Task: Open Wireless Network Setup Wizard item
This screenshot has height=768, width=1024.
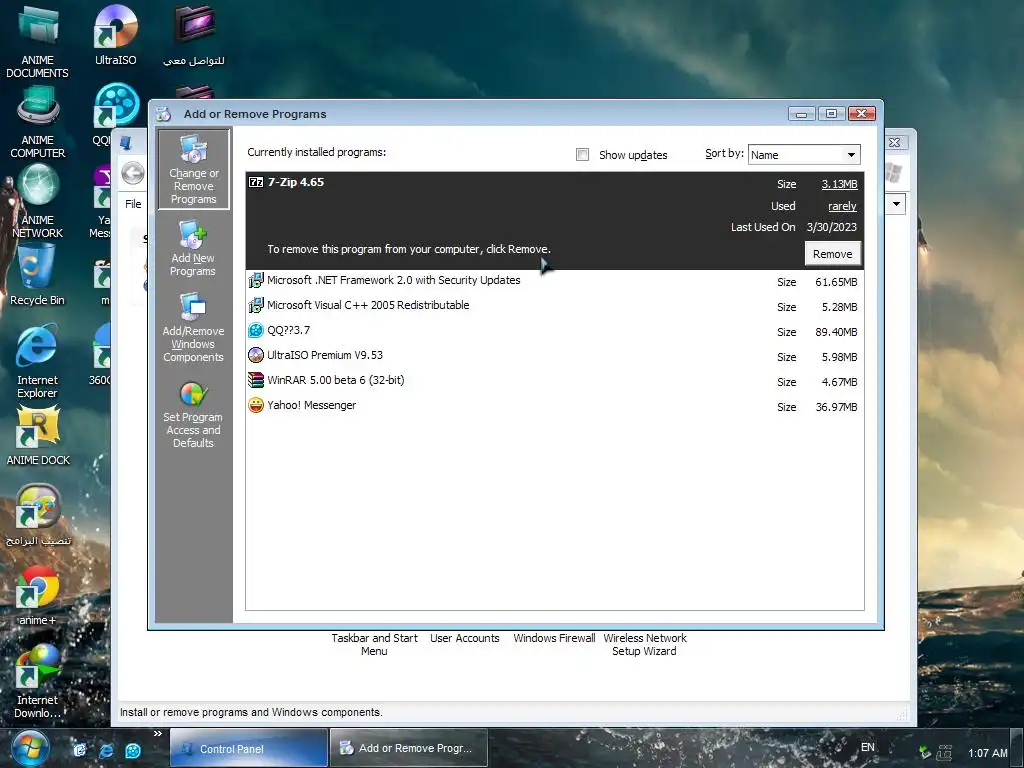Action: 645,645
